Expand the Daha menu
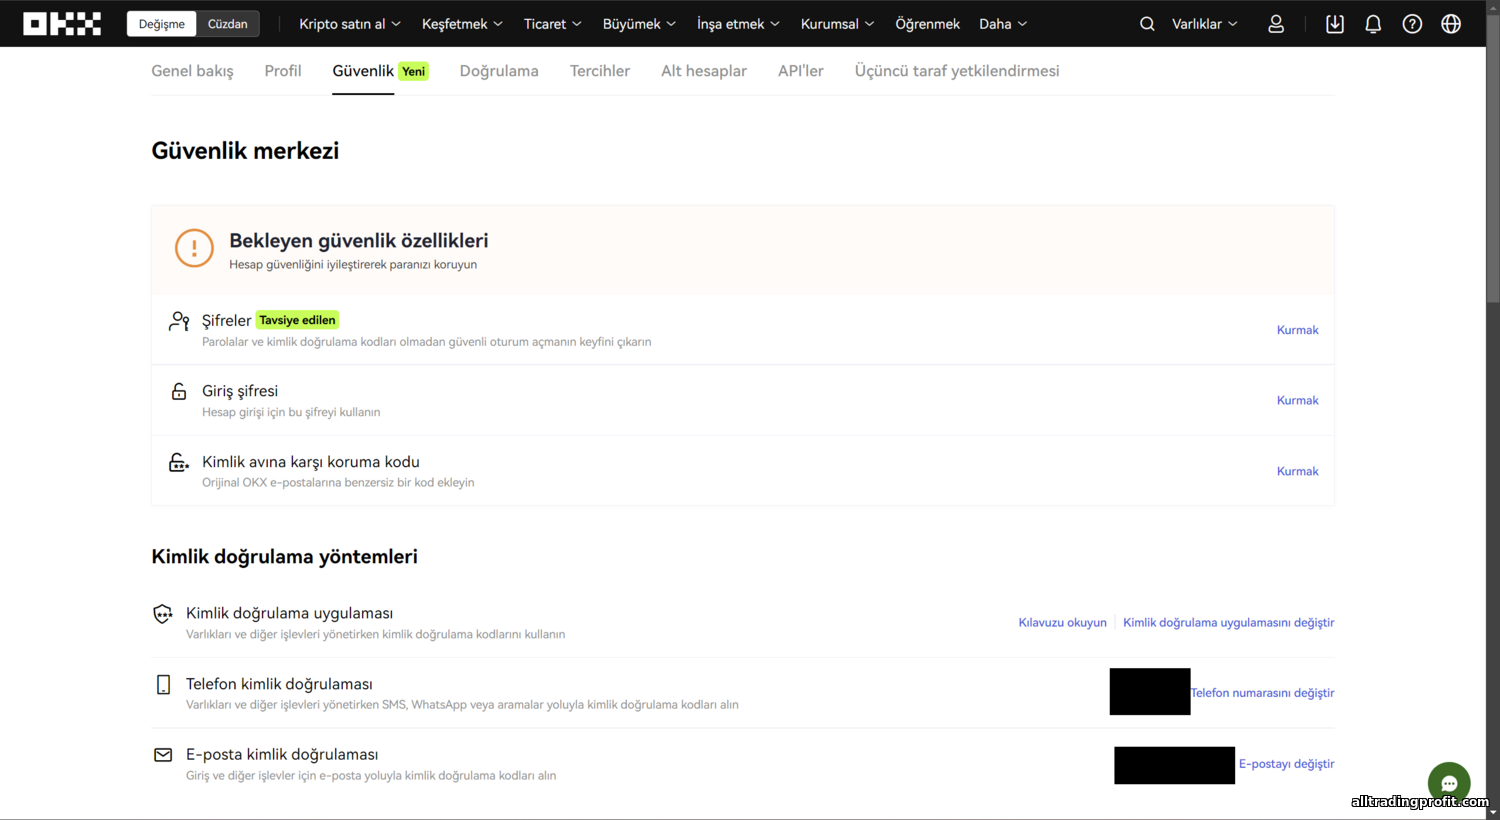Viewport: 1500px width, 820px height. 1003,24
